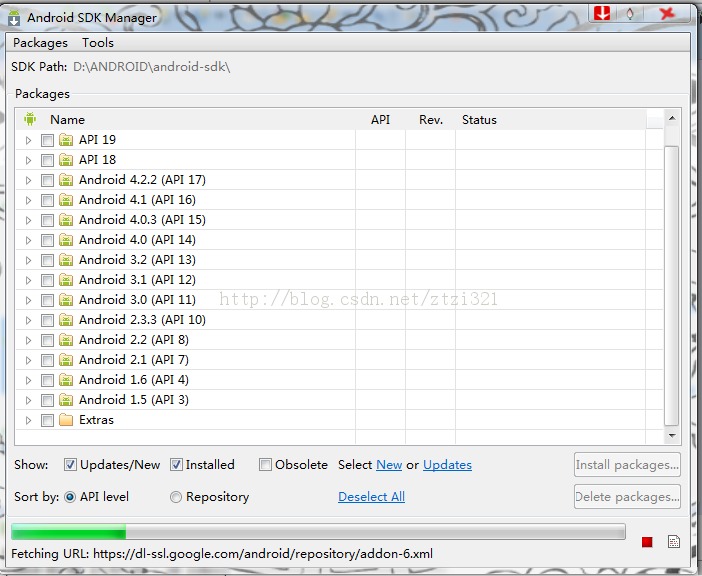
Task: Click the fetching progress bar
Action: point(318,532)
